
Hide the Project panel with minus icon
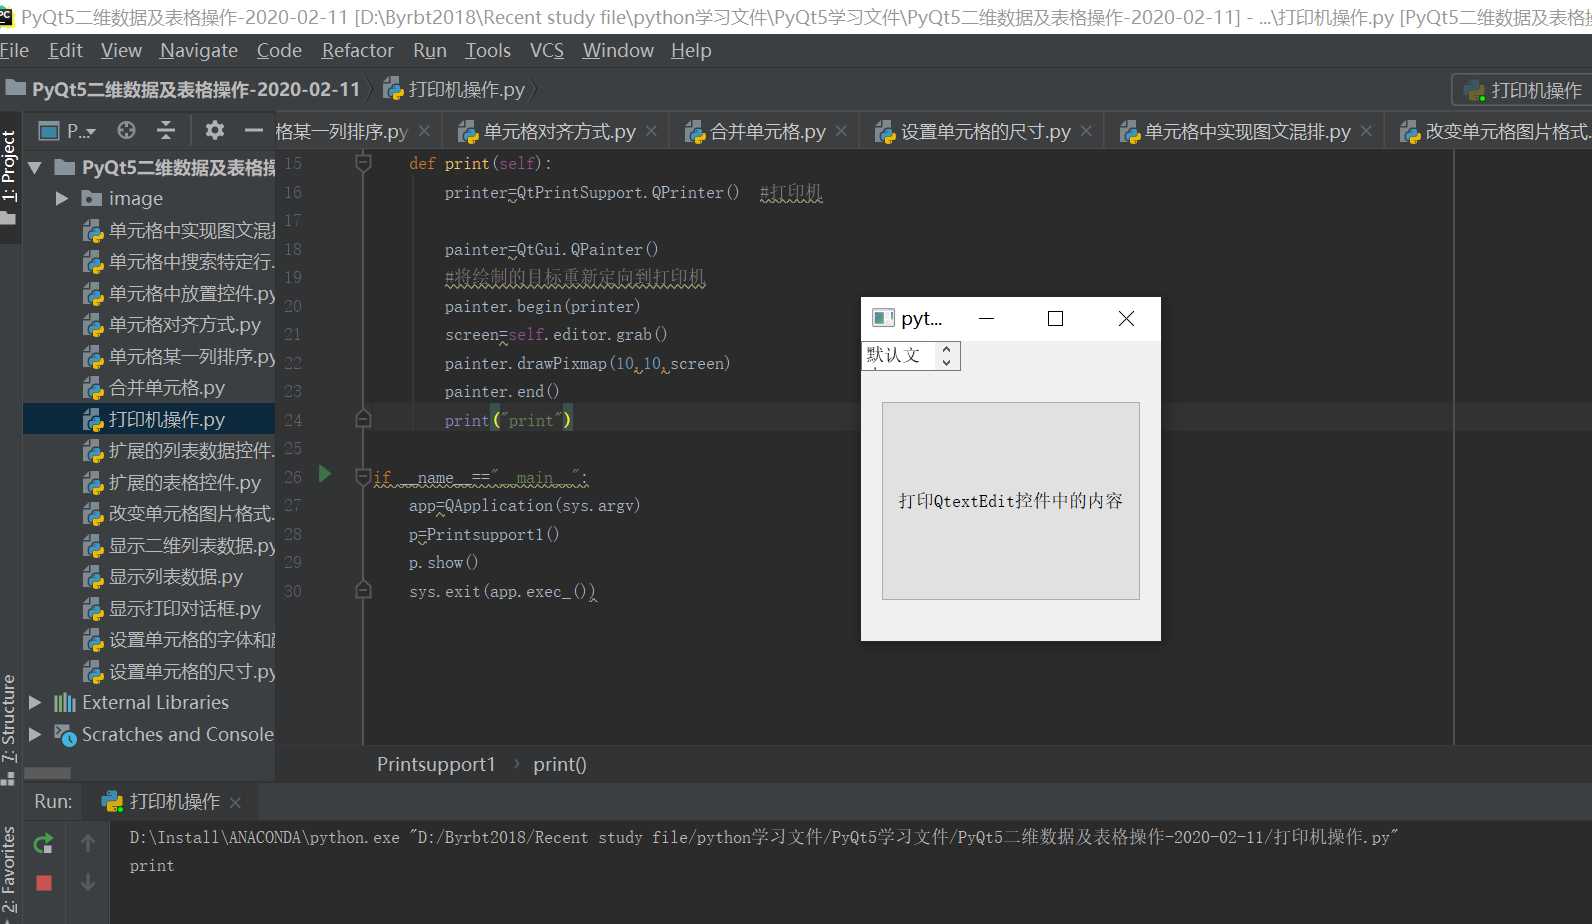coord(254,130)
